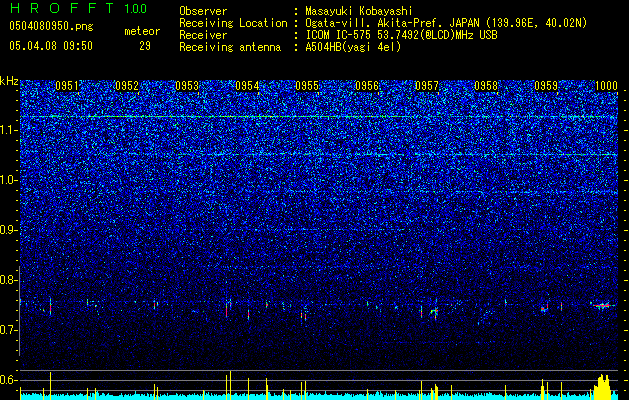The height and width of the screenshot is (400, 629).
Task: Click the 'Observer' field label
Action: [203, 11]
